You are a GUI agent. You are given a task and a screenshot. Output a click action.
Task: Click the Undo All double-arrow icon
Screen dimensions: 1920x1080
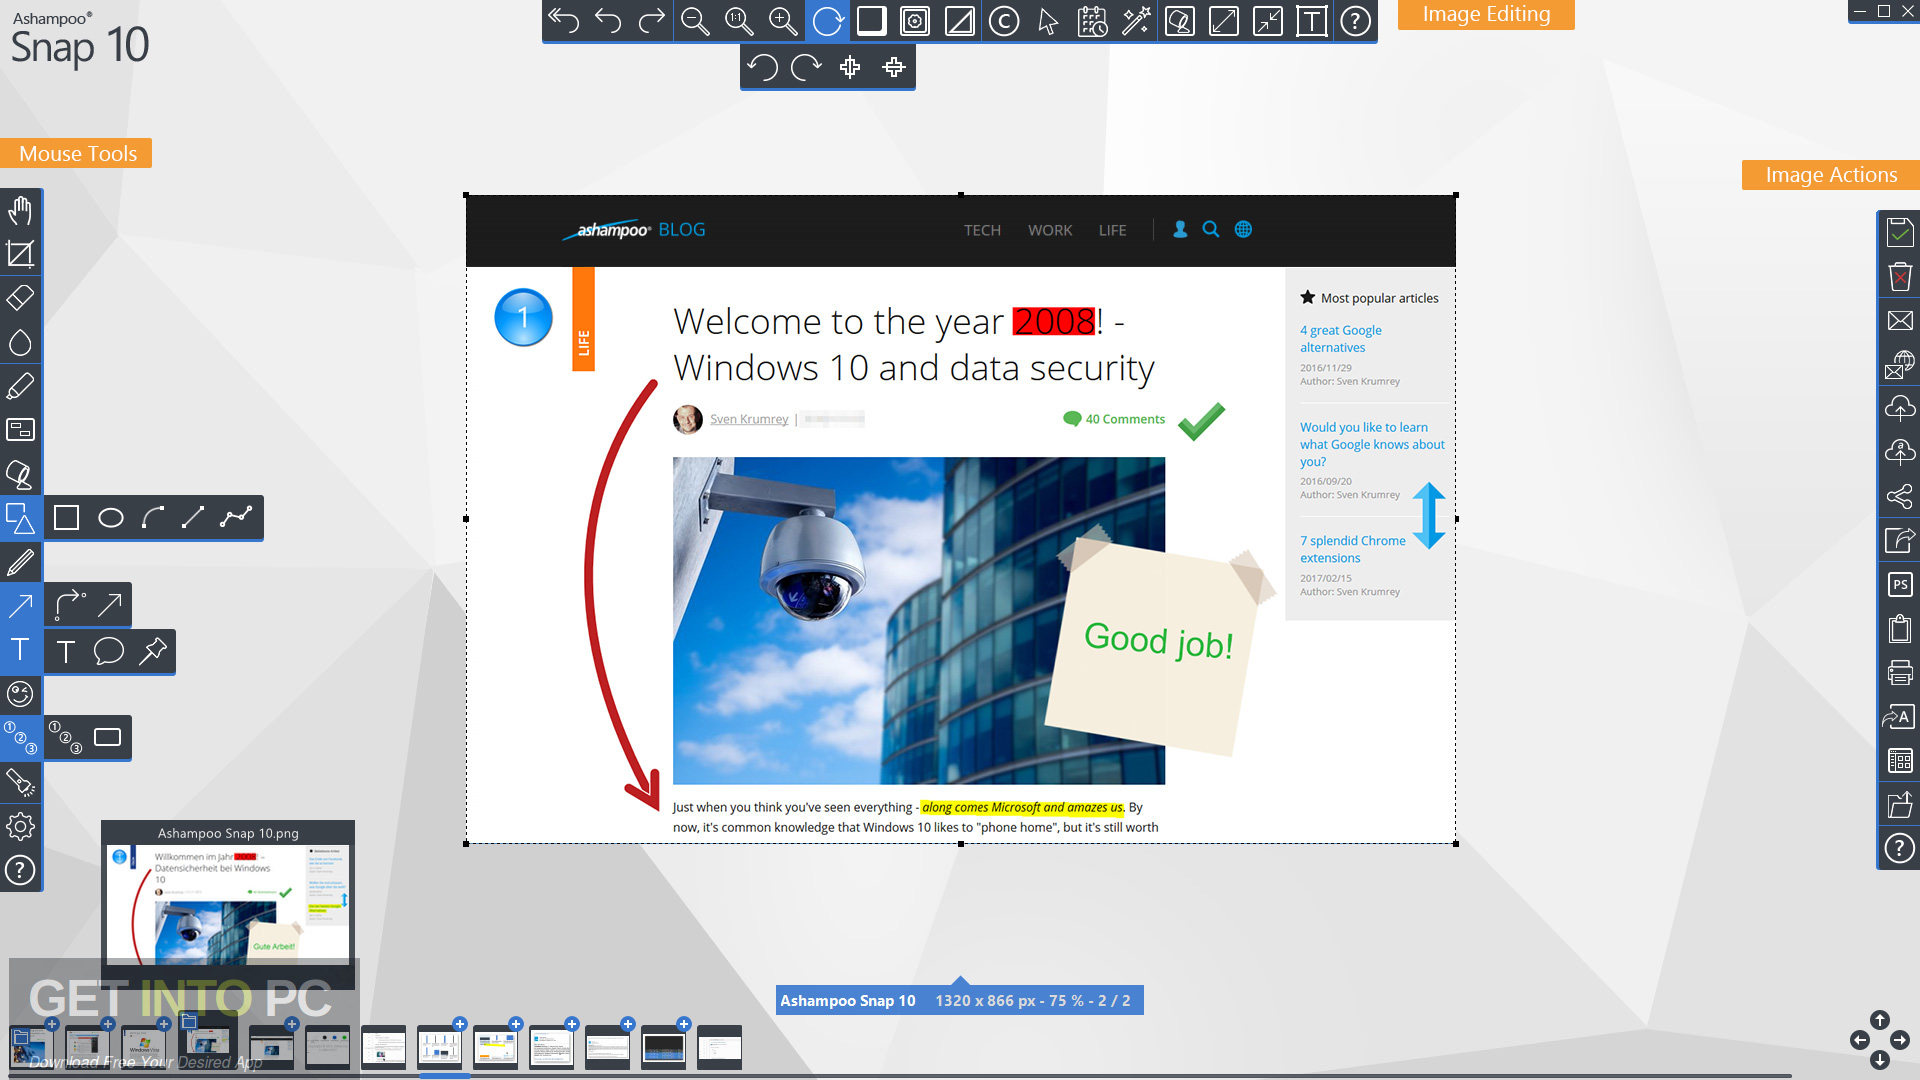[563, 21]
